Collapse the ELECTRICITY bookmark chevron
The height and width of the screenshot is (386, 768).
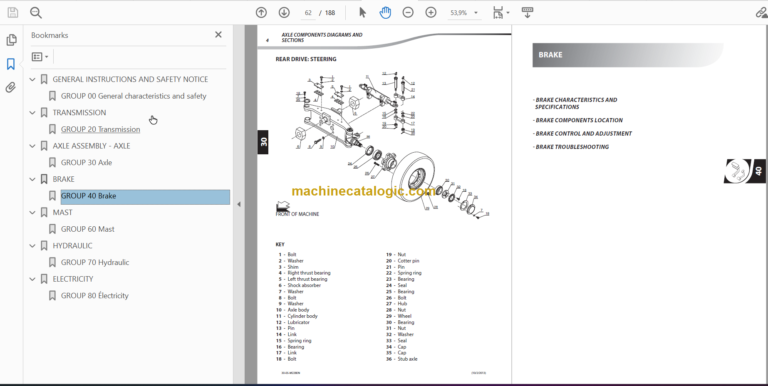pyautogui.click(x=32, y=279)
